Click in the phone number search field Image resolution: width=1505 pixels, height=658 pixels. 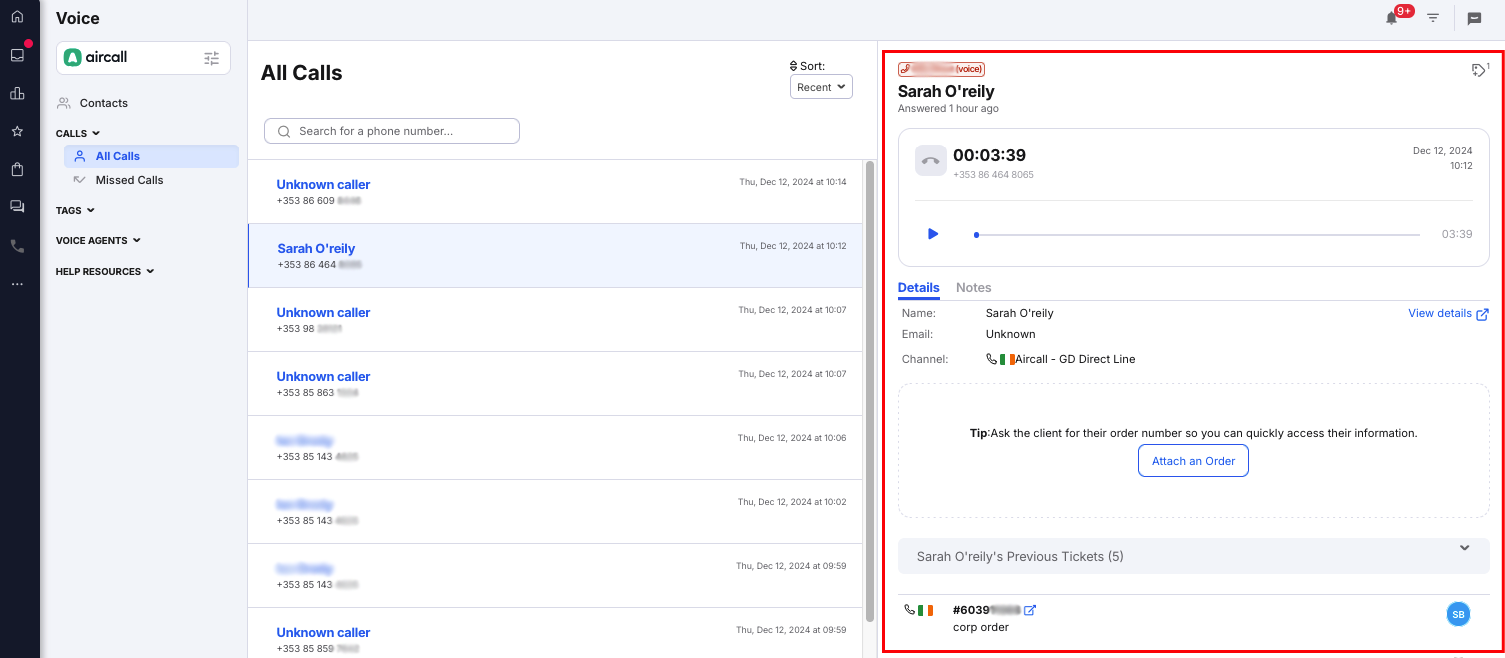click(x=392, y=131)
